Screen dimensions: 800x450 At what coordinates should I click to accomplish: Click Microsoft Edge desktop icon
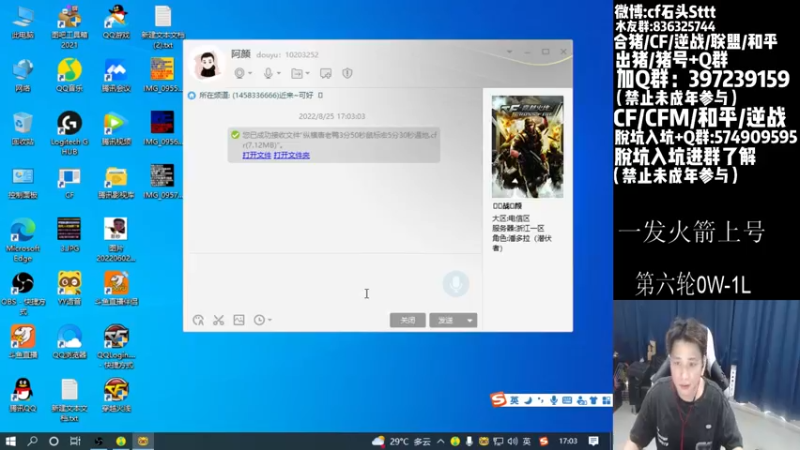(22, 240)
